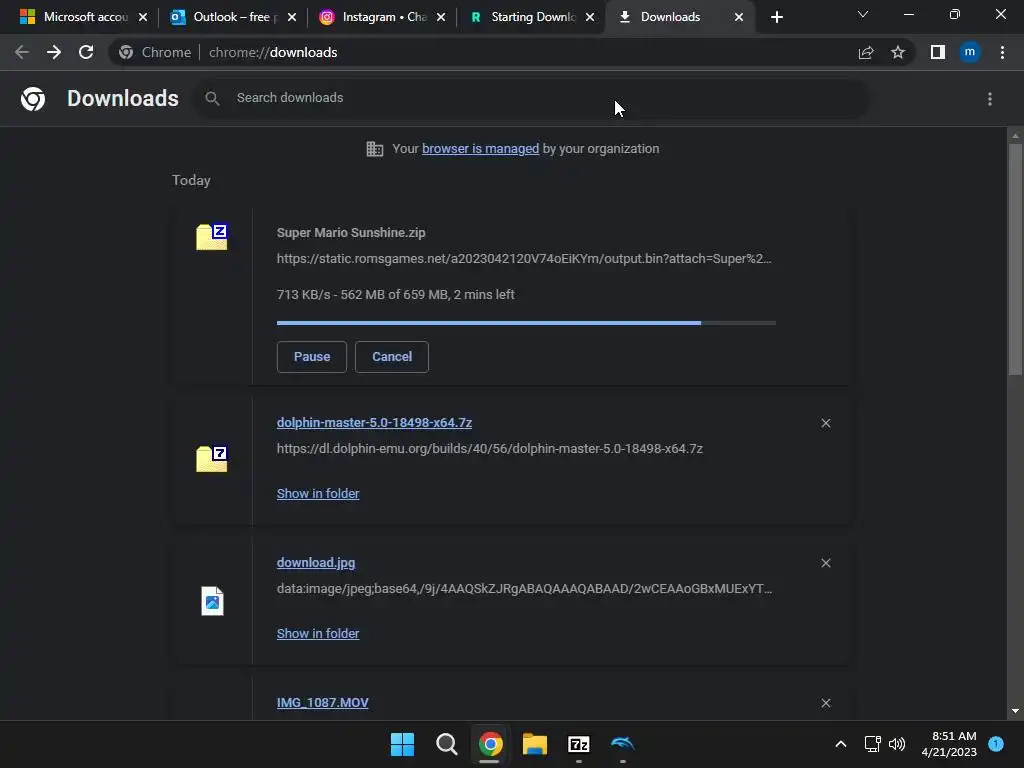Viewport: 1024px width, 768px height.
Task: Click the search magnifier in downloads search
Action: (x=212, y=99)
